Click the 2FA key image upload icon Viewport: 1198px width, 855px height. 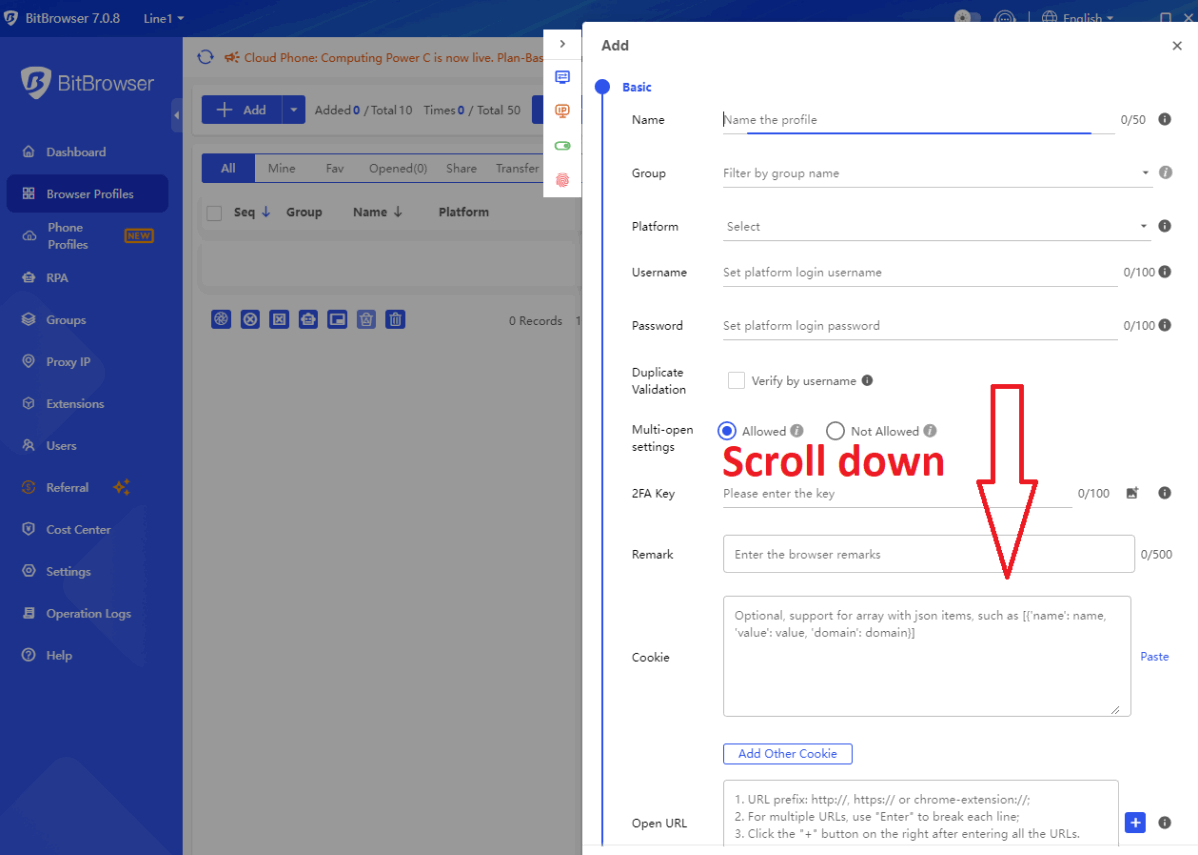point(1132,493)
